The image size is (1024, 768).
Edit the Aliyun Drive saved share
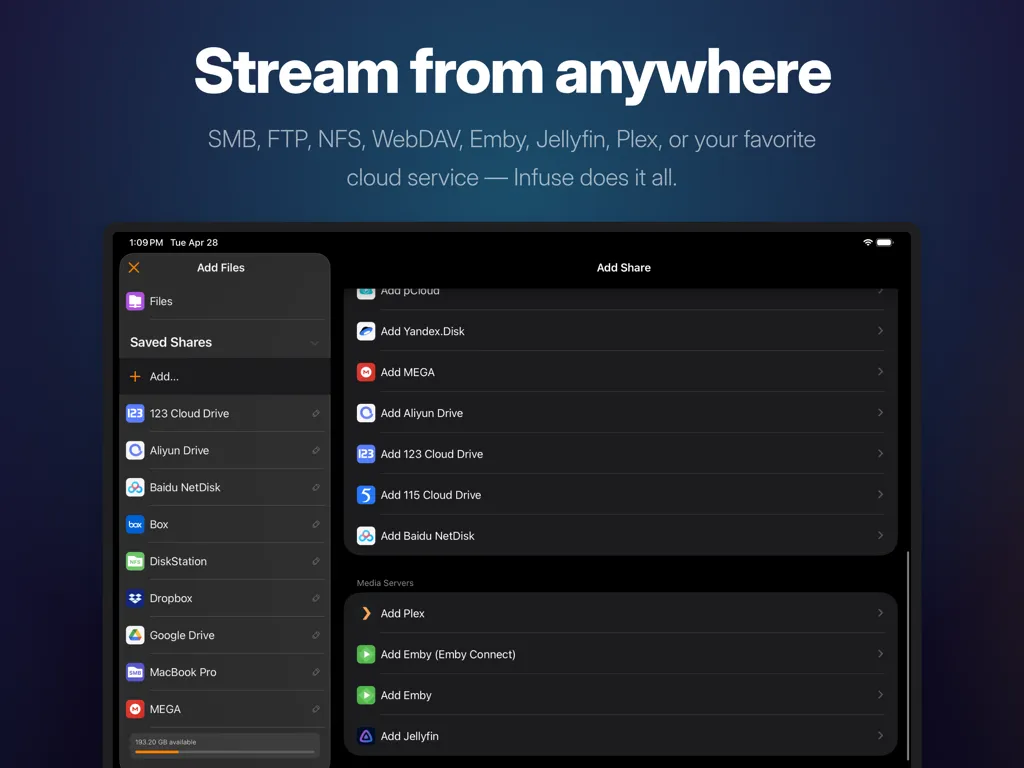[x=316, y=451]
